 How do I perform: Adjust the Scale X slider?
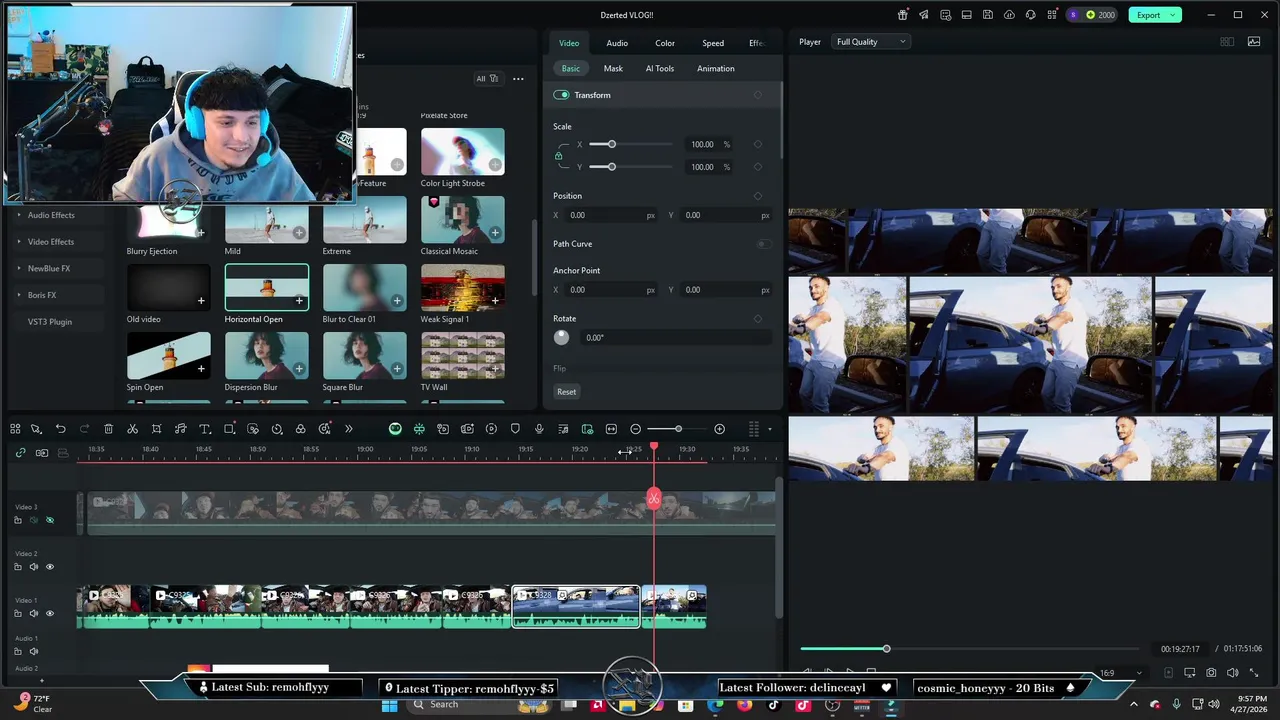click(x=611, y=144)
